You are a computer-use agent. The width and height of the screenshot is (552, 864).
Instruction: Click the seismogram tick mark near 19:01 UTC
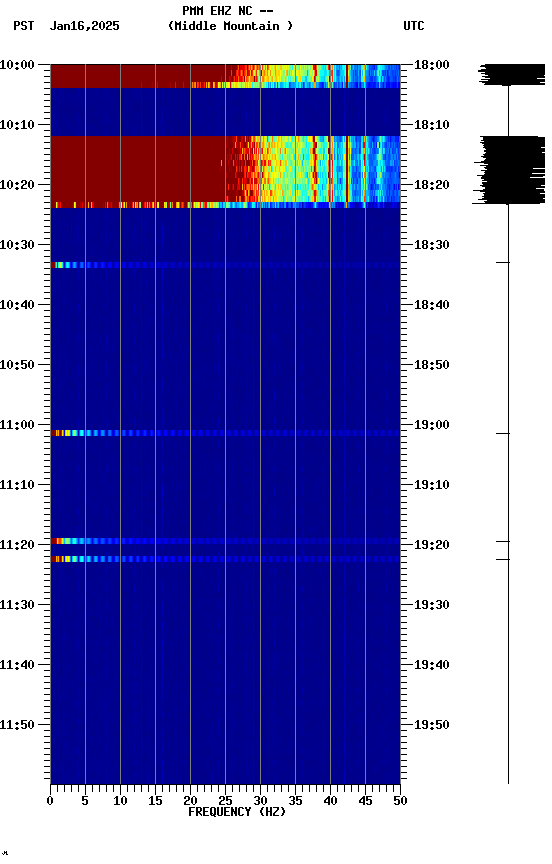(x=502, y=434)
